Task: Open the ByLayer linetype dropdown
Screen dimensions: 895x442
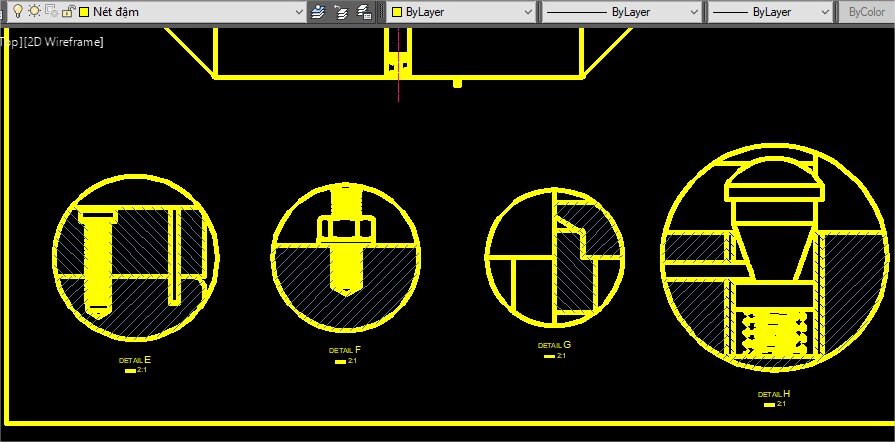Action: (694, 12)
